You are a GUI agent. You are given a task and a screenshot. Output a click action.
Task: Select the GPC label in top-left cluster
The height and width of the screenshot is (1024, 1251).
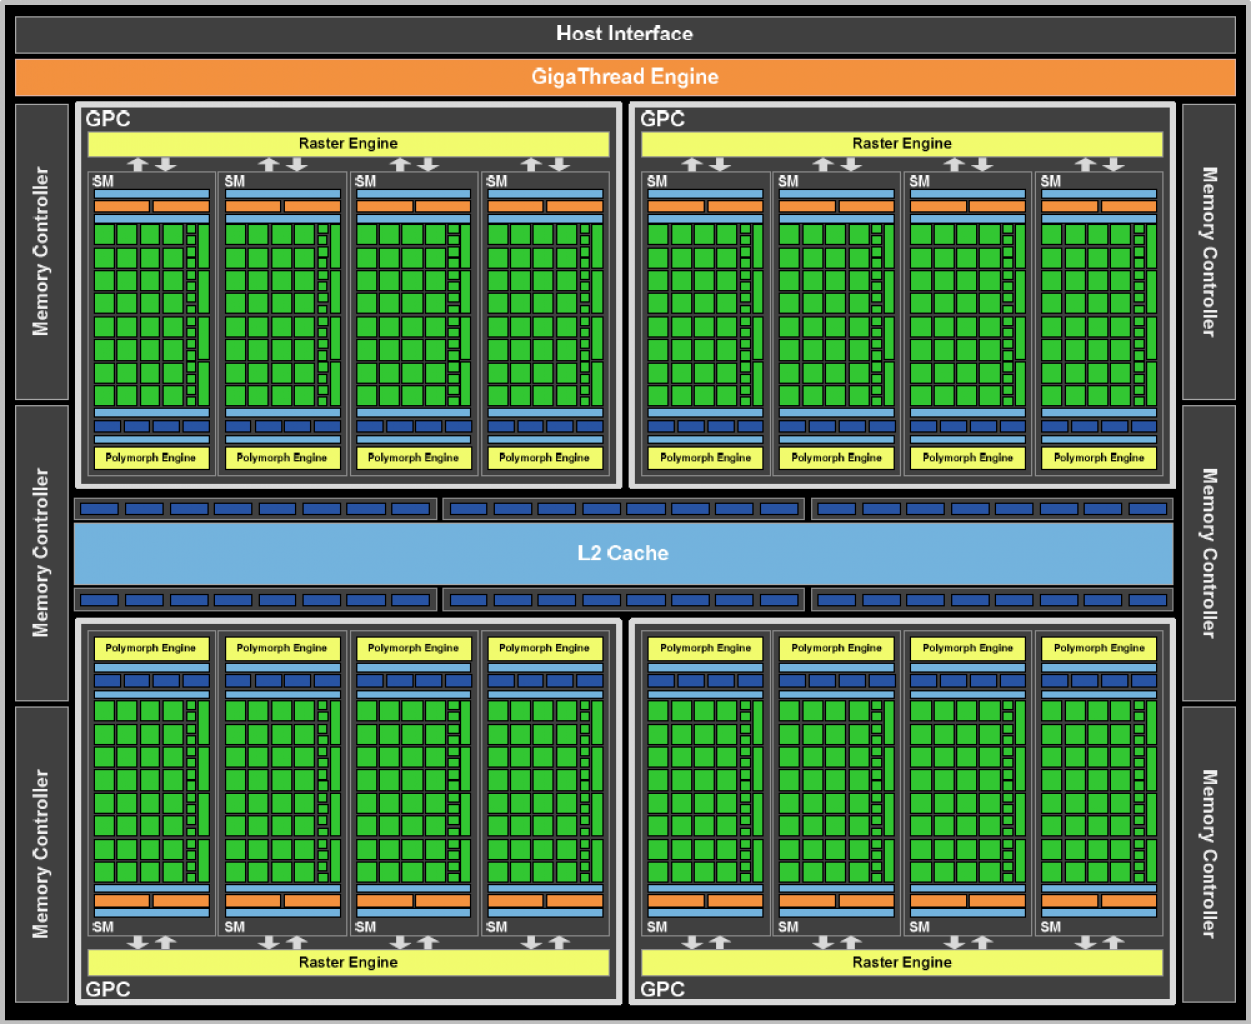[108, 119]
